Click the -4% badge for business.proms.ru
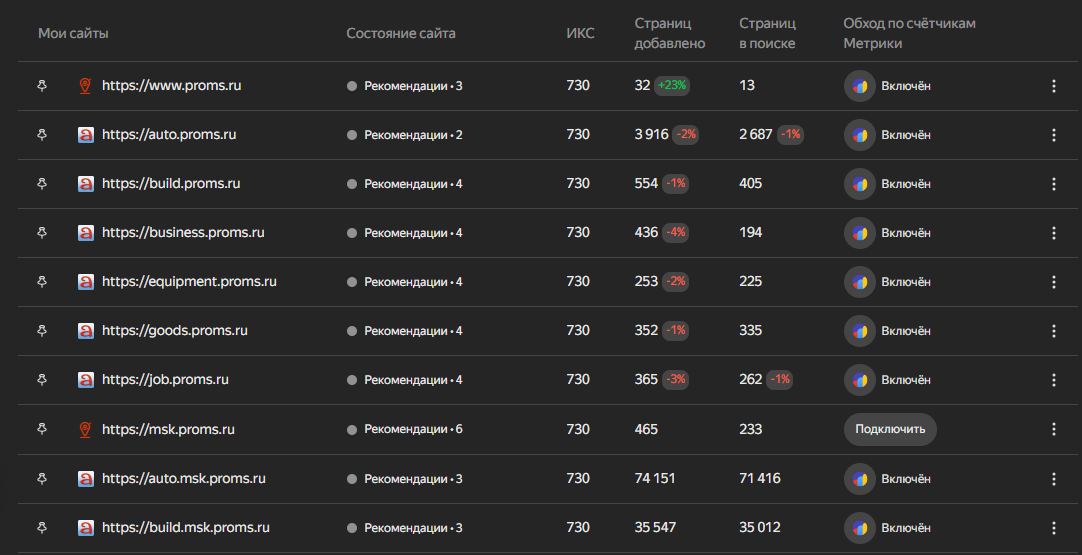This screenshot has height=555, width=1082. [677, 233]
